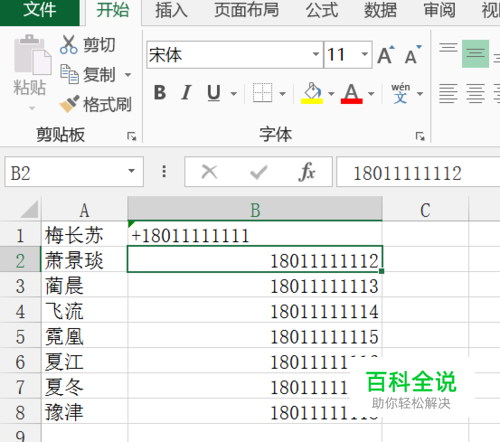Select cell with 18011111114
Viewport: 500px width, 442px height.
pos(255,311)
